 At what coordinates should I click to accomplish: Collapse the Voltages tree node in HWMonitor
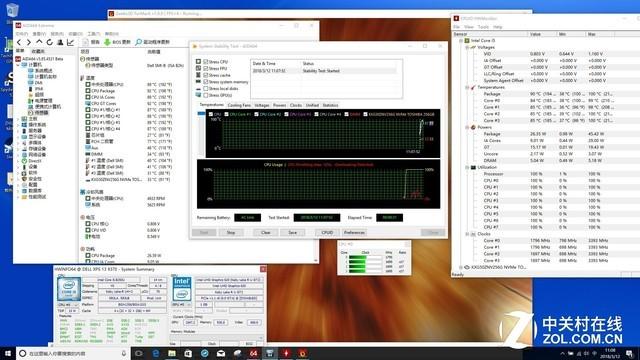[x=467, y=47]
